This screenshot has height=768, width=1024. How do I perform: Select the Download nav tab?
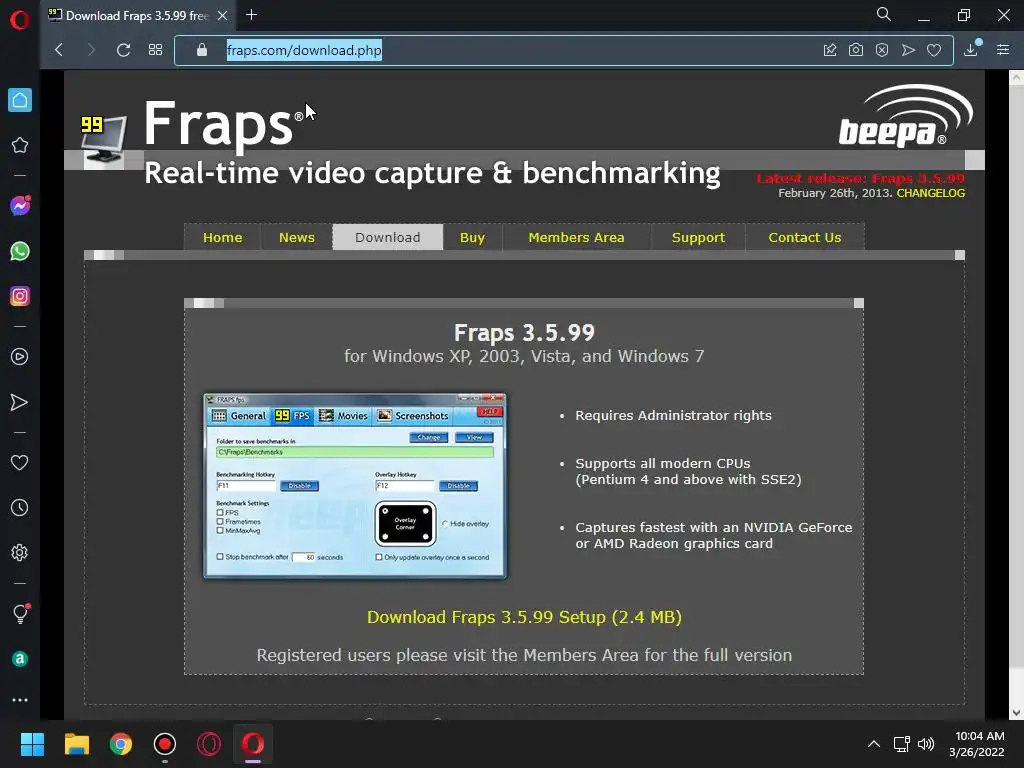(x=388, y=238)
